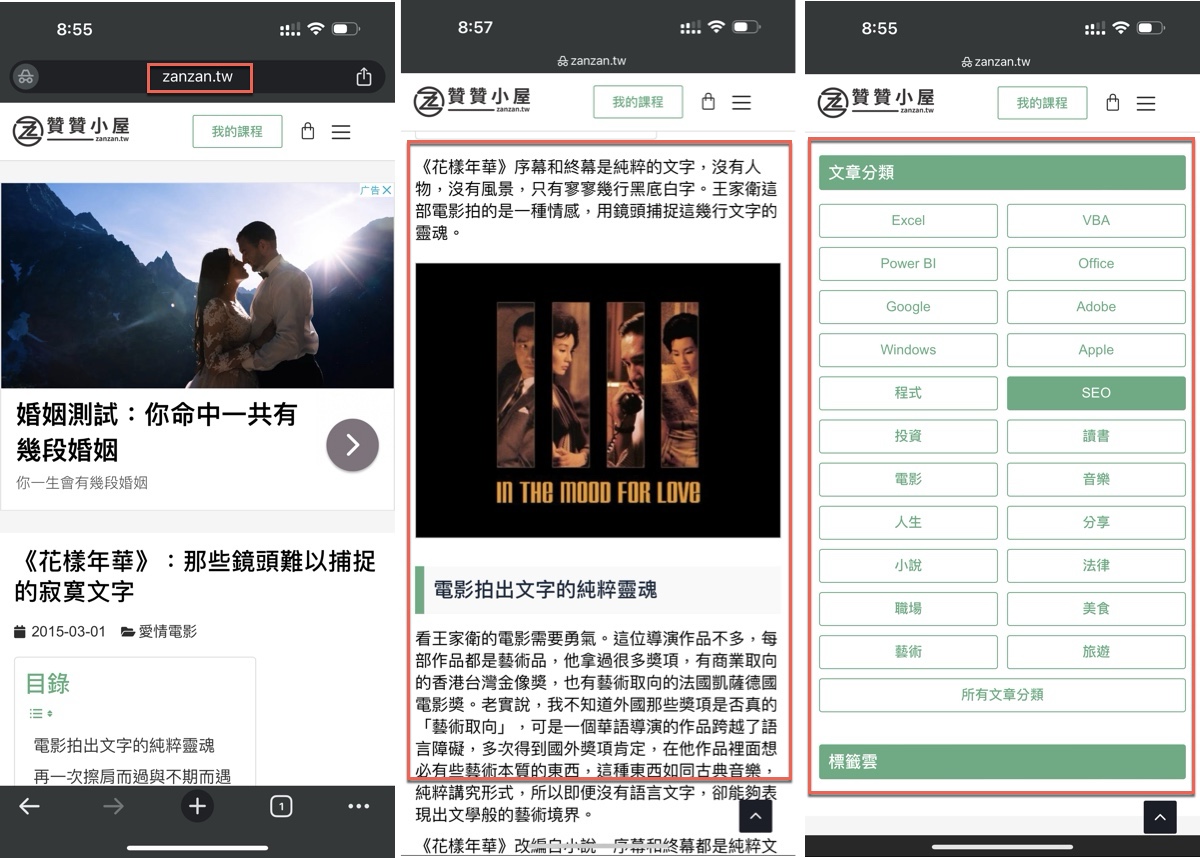This screenshot has width=1200, height=858.
Task: Tap the 贊贊小屋 logo in the middle screenshot
Action: click(472, 101)
